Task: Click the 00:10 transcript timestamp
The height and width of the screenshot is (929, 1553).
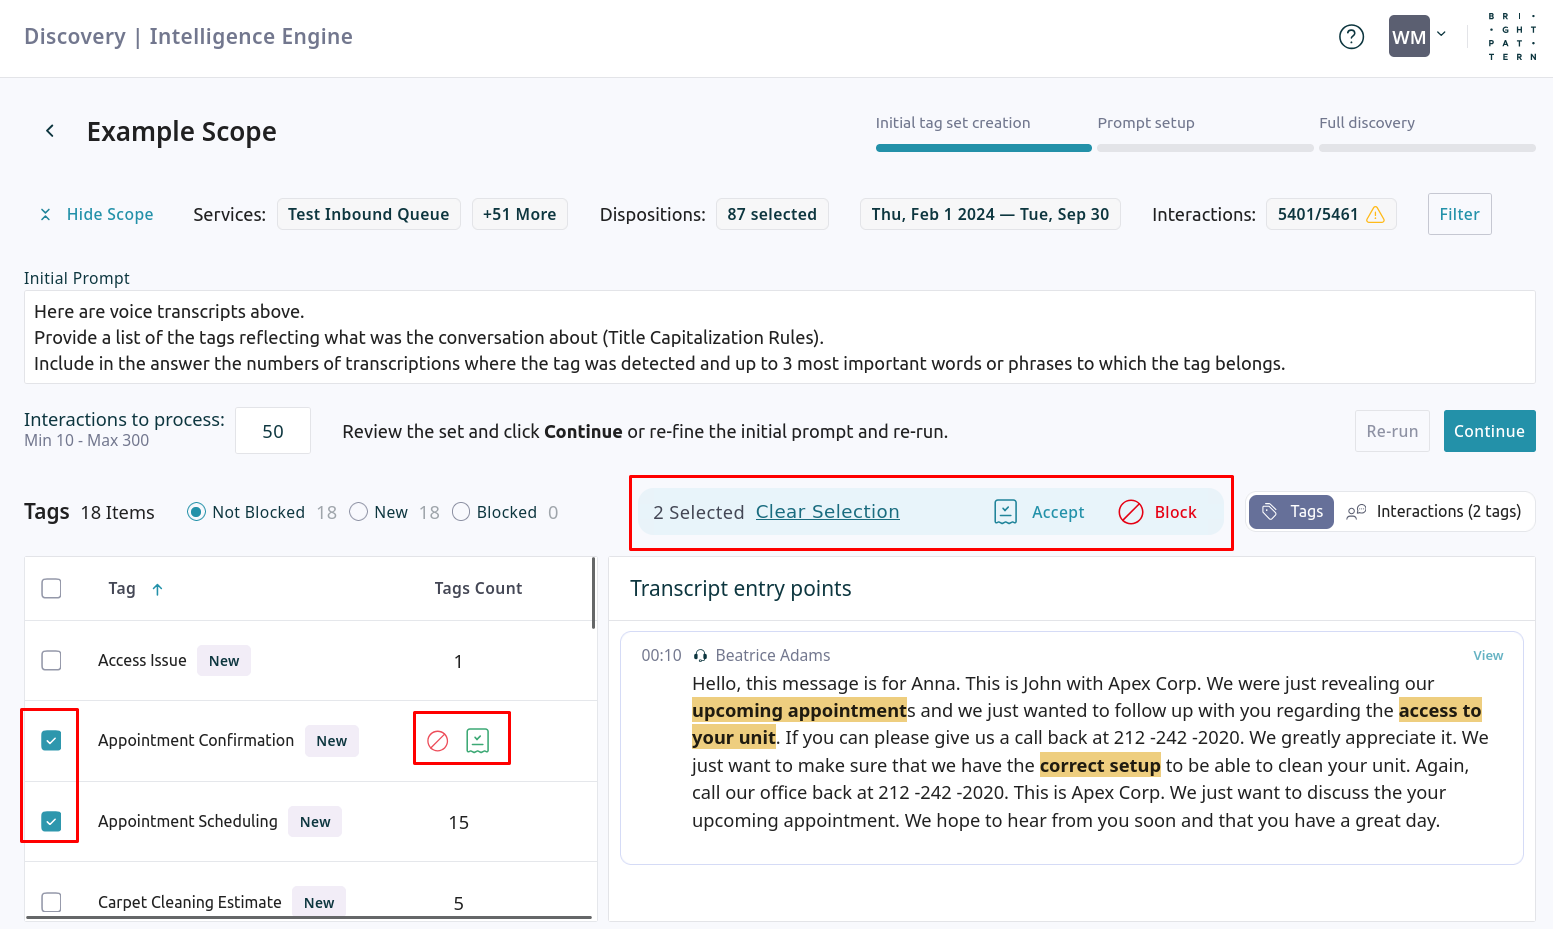Action: click(661, 655)
